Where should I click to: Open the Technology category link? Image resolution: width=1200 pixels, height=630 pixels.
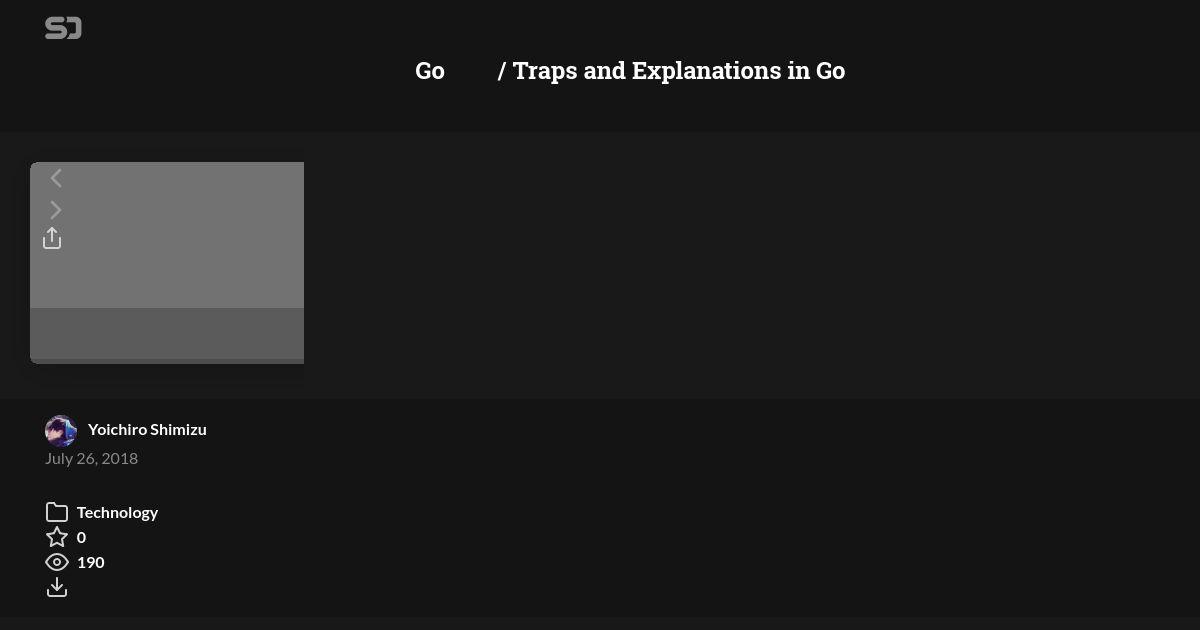coord(117,512)
